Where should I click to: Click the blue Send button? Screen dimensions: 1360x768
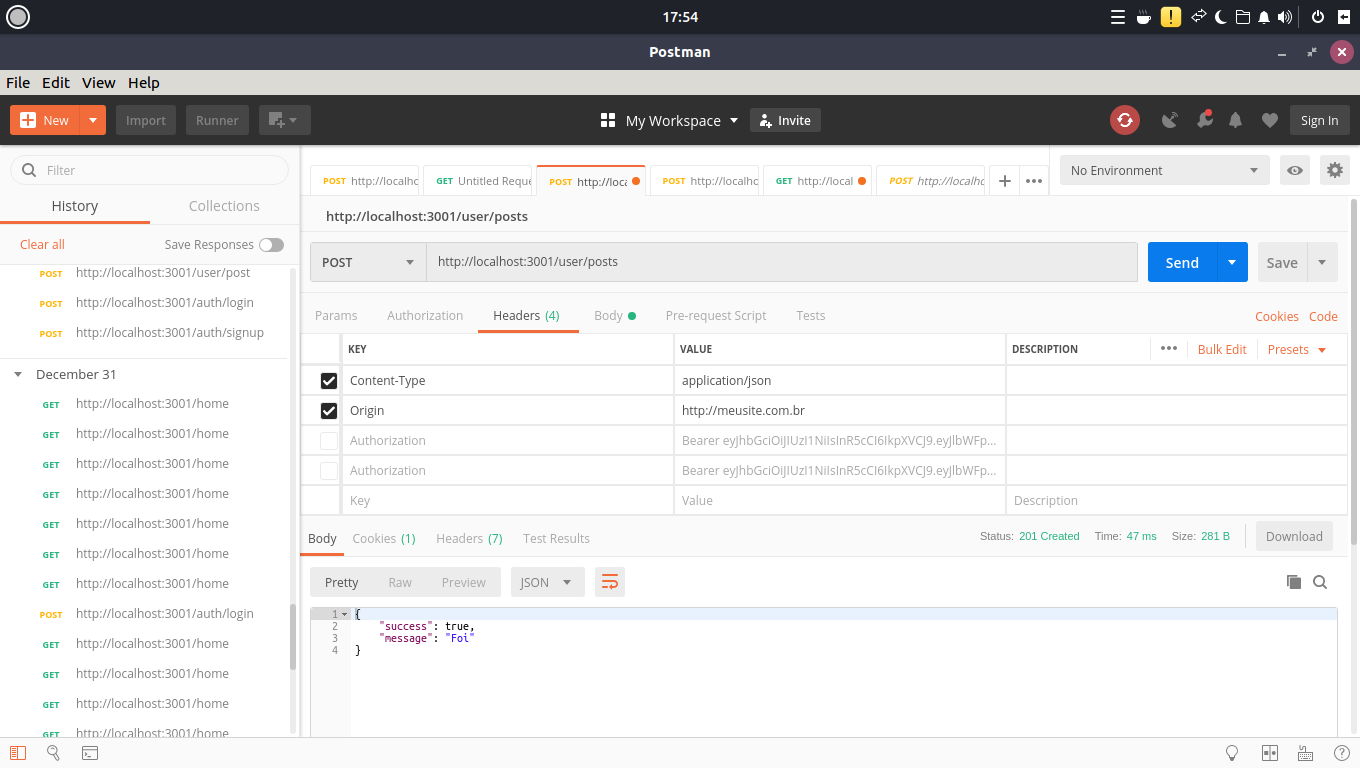click(1182, 262)
